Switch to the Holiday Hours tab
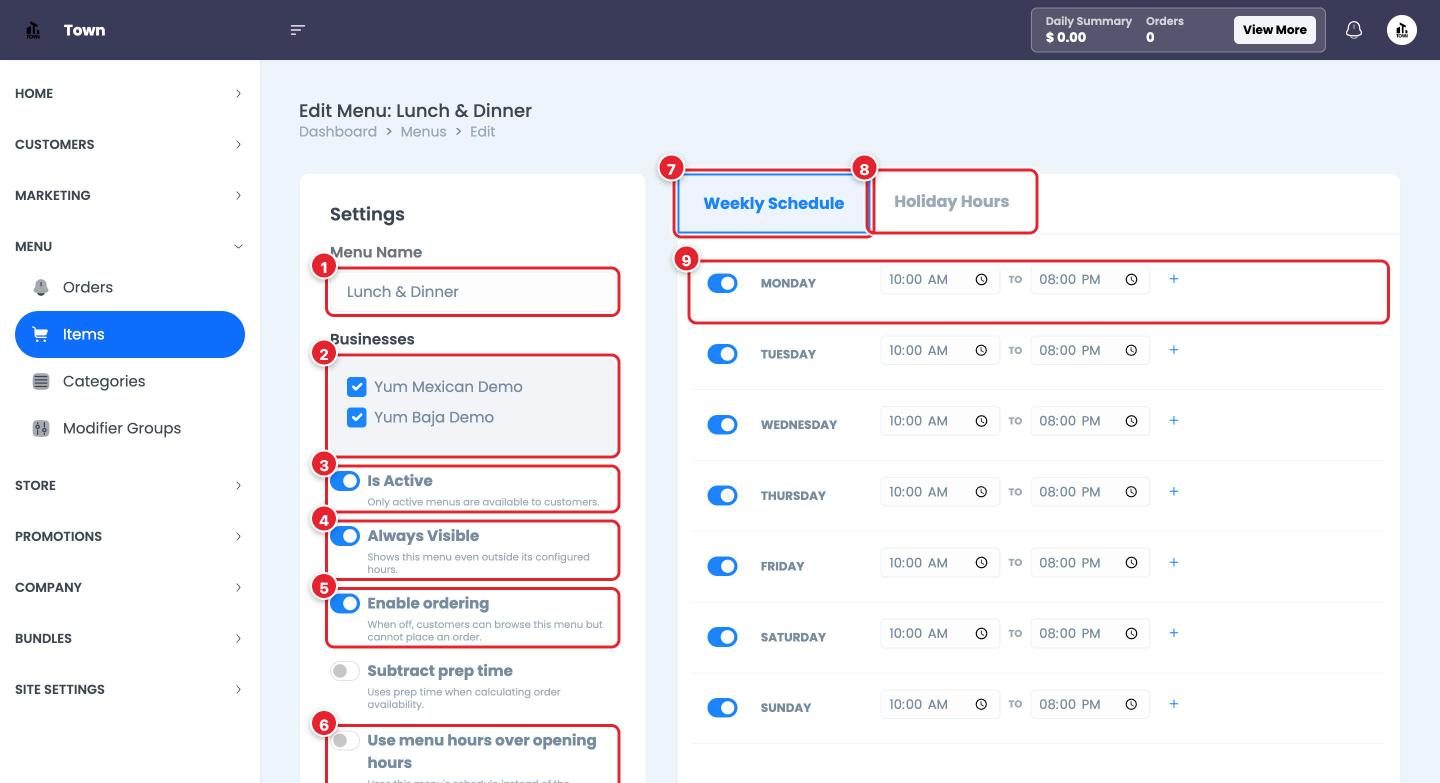The width and height of the screenshot is (1440, 783). (x=951, y=202)
